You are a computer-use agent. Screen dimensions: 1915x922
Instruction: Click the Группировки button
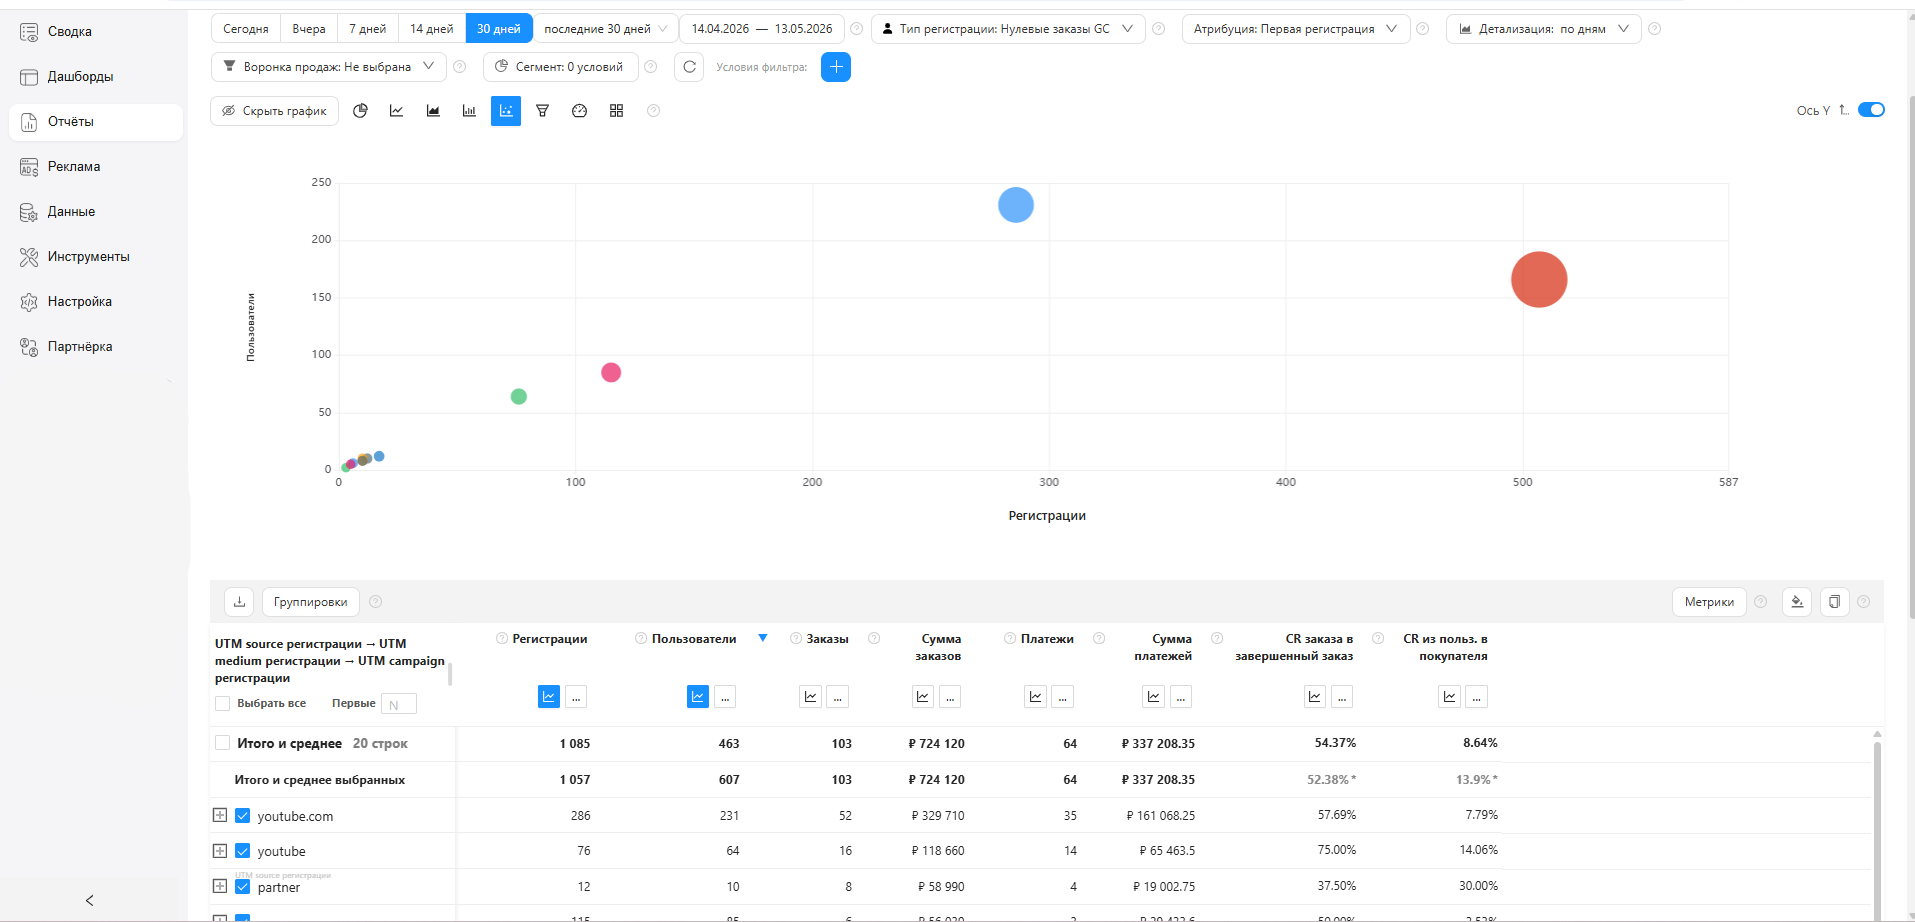click(x=310, y=602)
